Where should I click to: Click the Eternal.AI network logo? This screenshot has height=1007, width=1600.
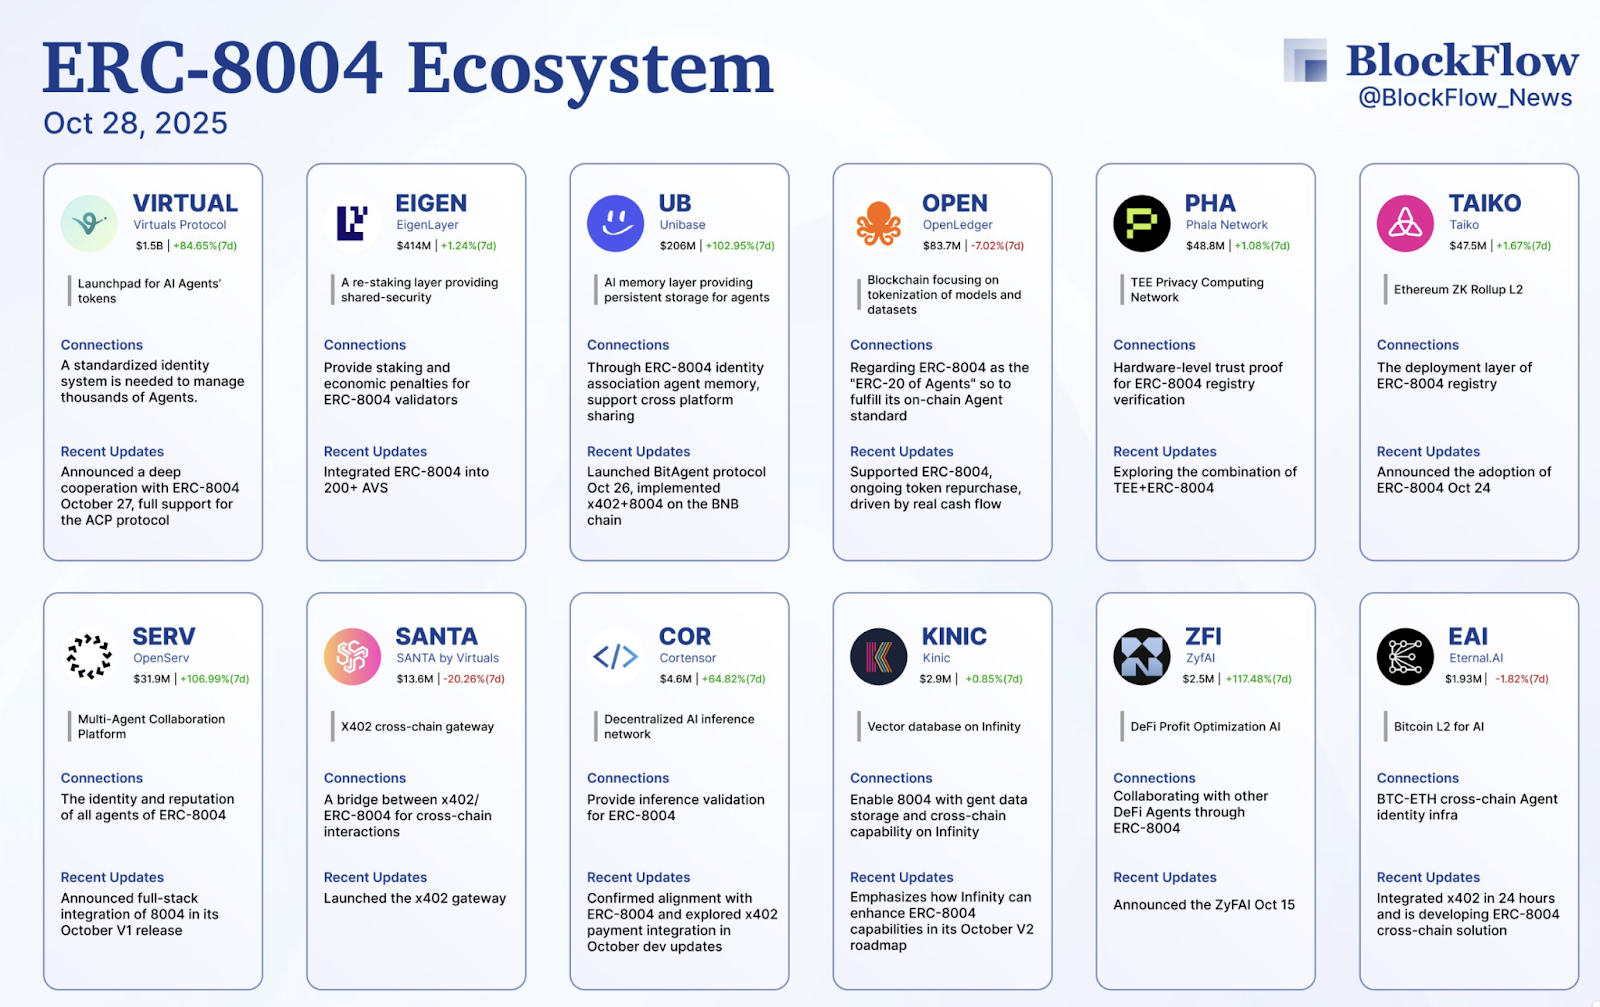[x=1404, y=656]
